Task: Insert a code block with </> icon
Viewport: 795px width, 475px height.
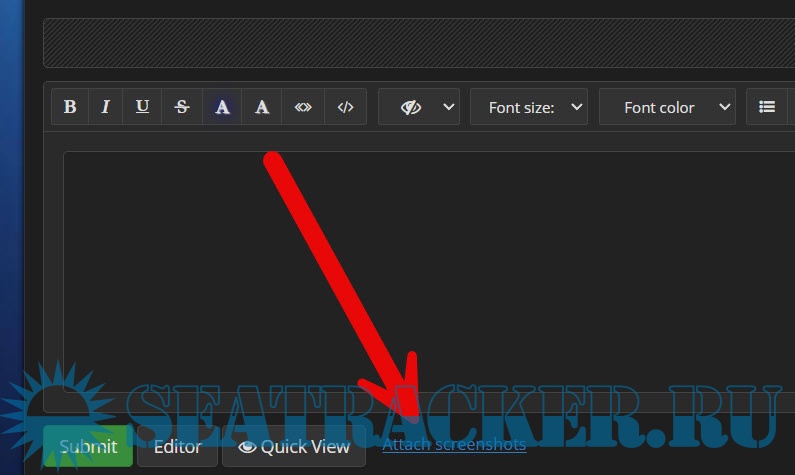Action: 345,107
